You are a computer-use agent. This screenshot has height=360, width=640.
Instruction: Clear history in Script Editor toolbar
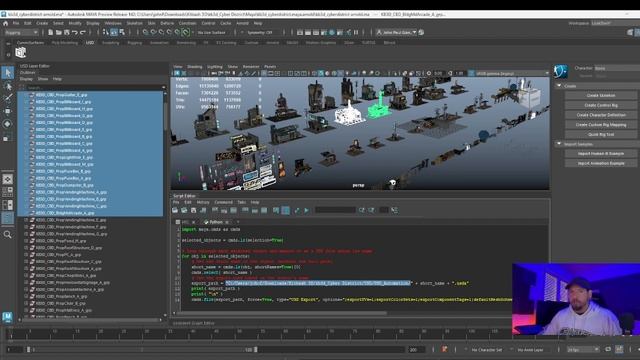point(215,210)
